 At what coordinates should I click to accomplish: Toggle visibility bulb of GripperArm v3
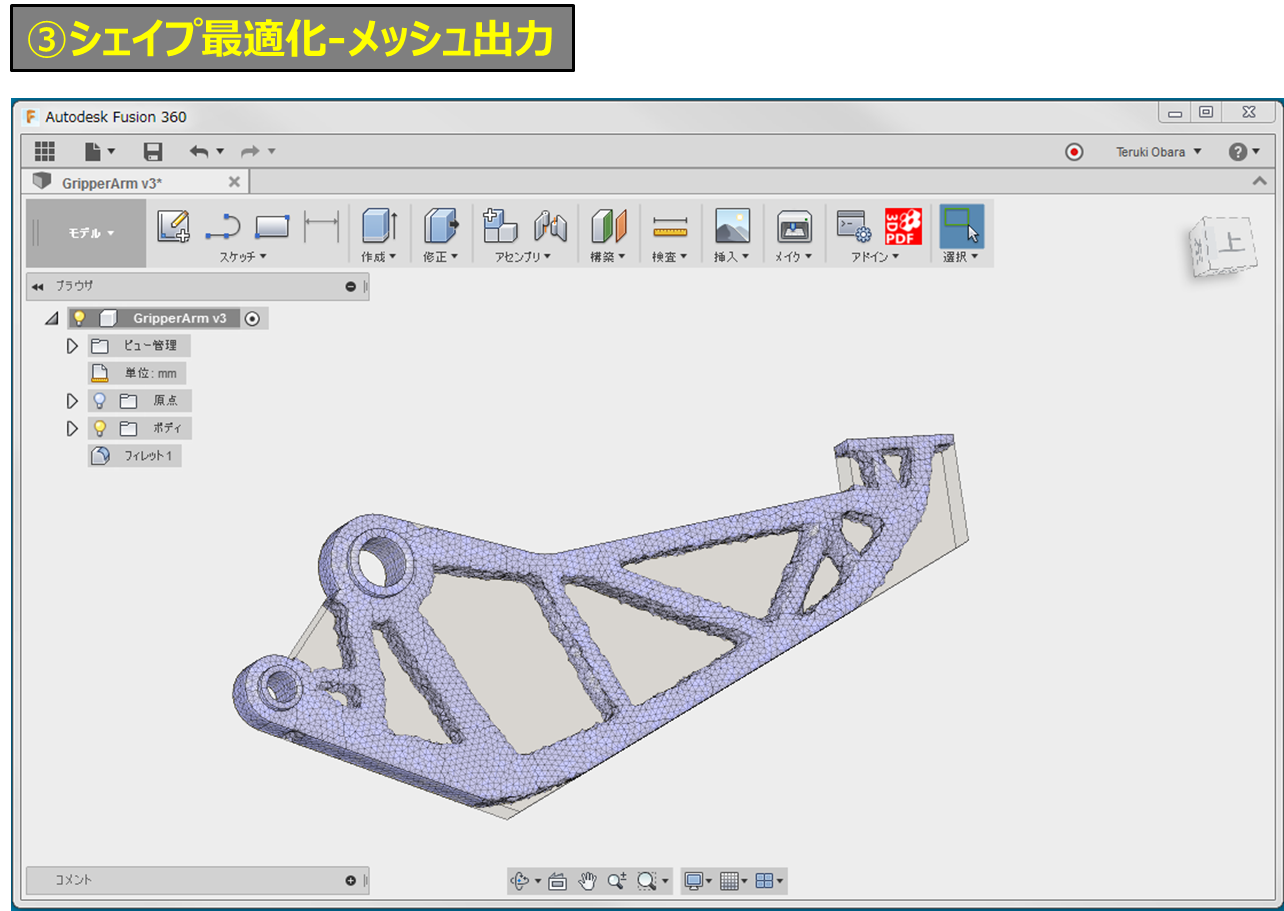tap(80, 319)
